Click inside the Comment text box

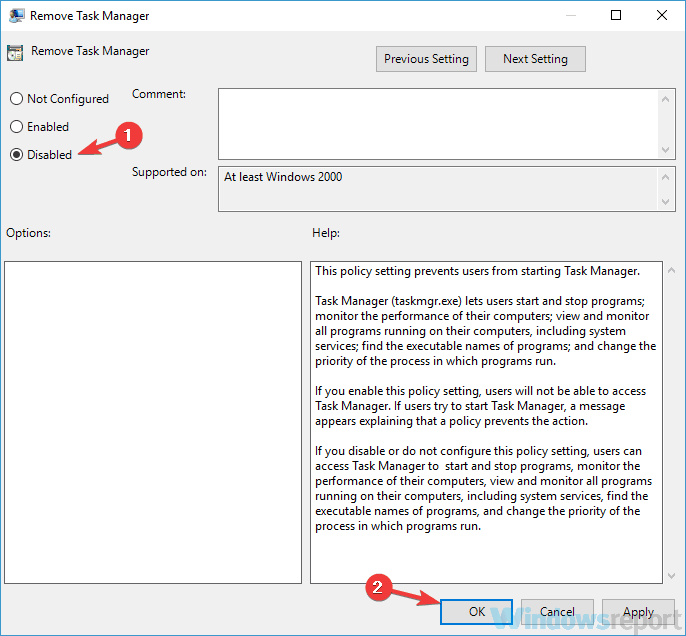[x=438, y=124]
